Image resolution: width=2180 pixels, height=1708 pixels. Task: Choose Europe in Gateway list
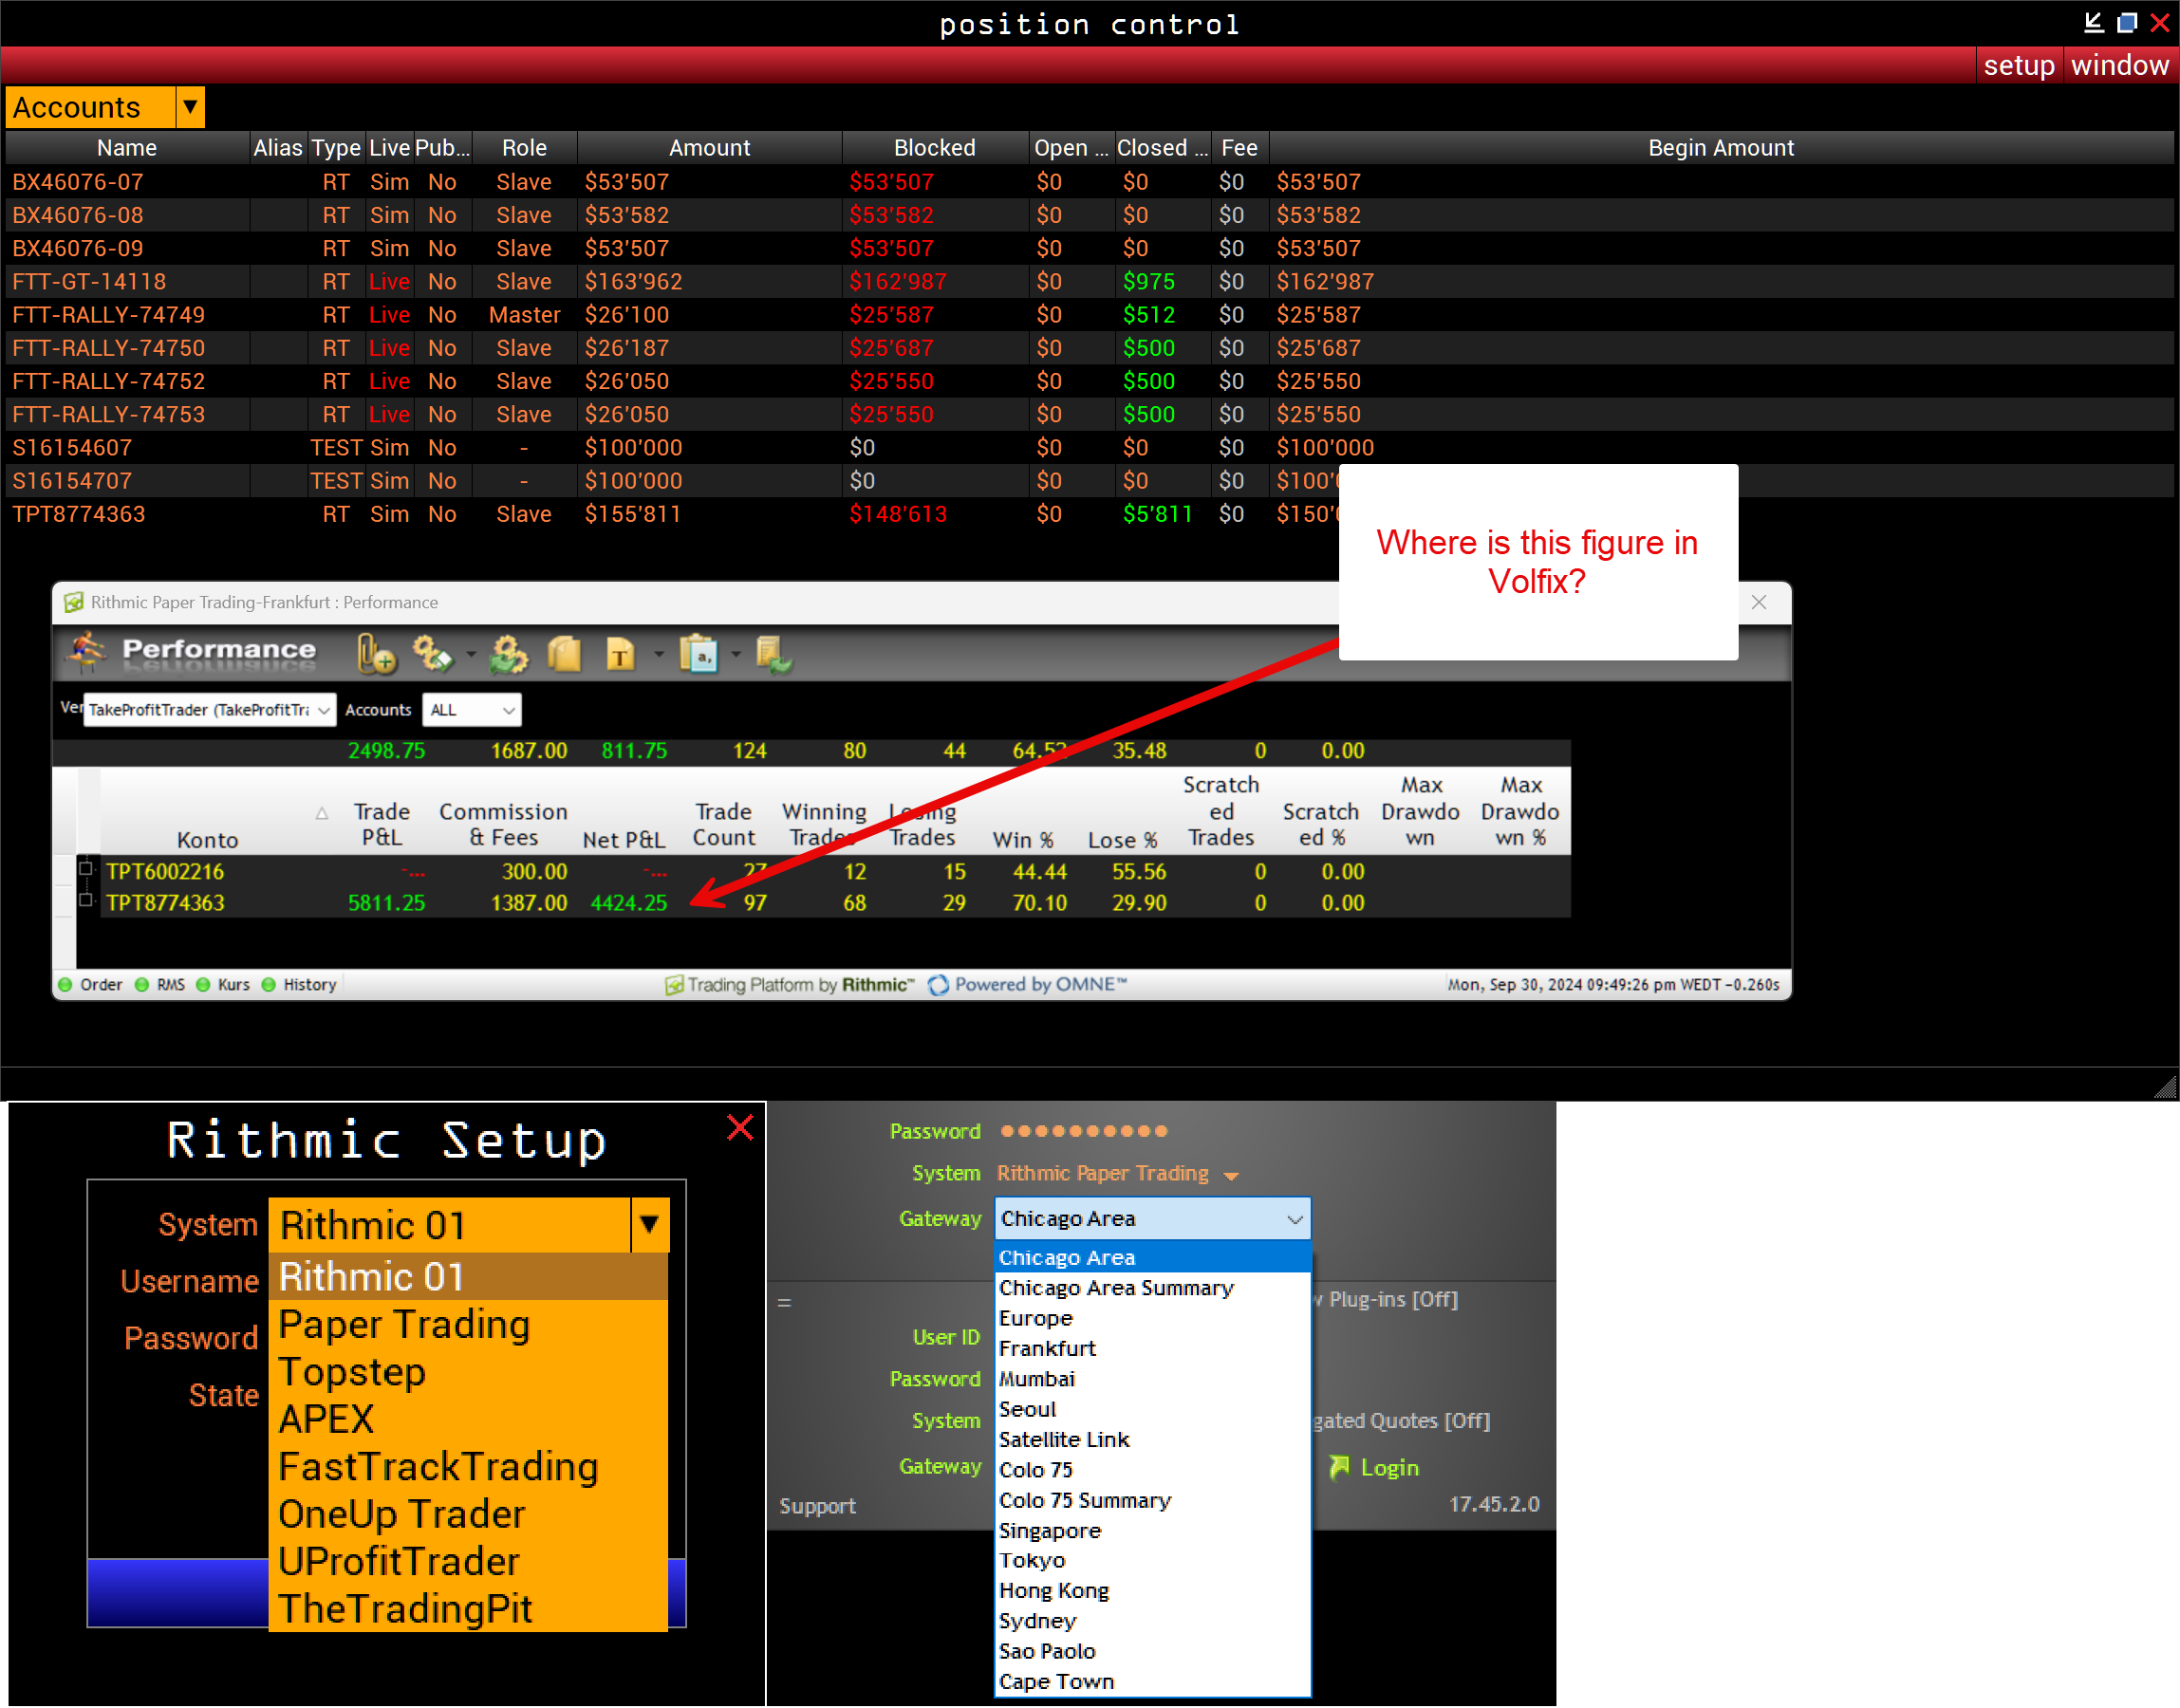click(1152, 1319)
